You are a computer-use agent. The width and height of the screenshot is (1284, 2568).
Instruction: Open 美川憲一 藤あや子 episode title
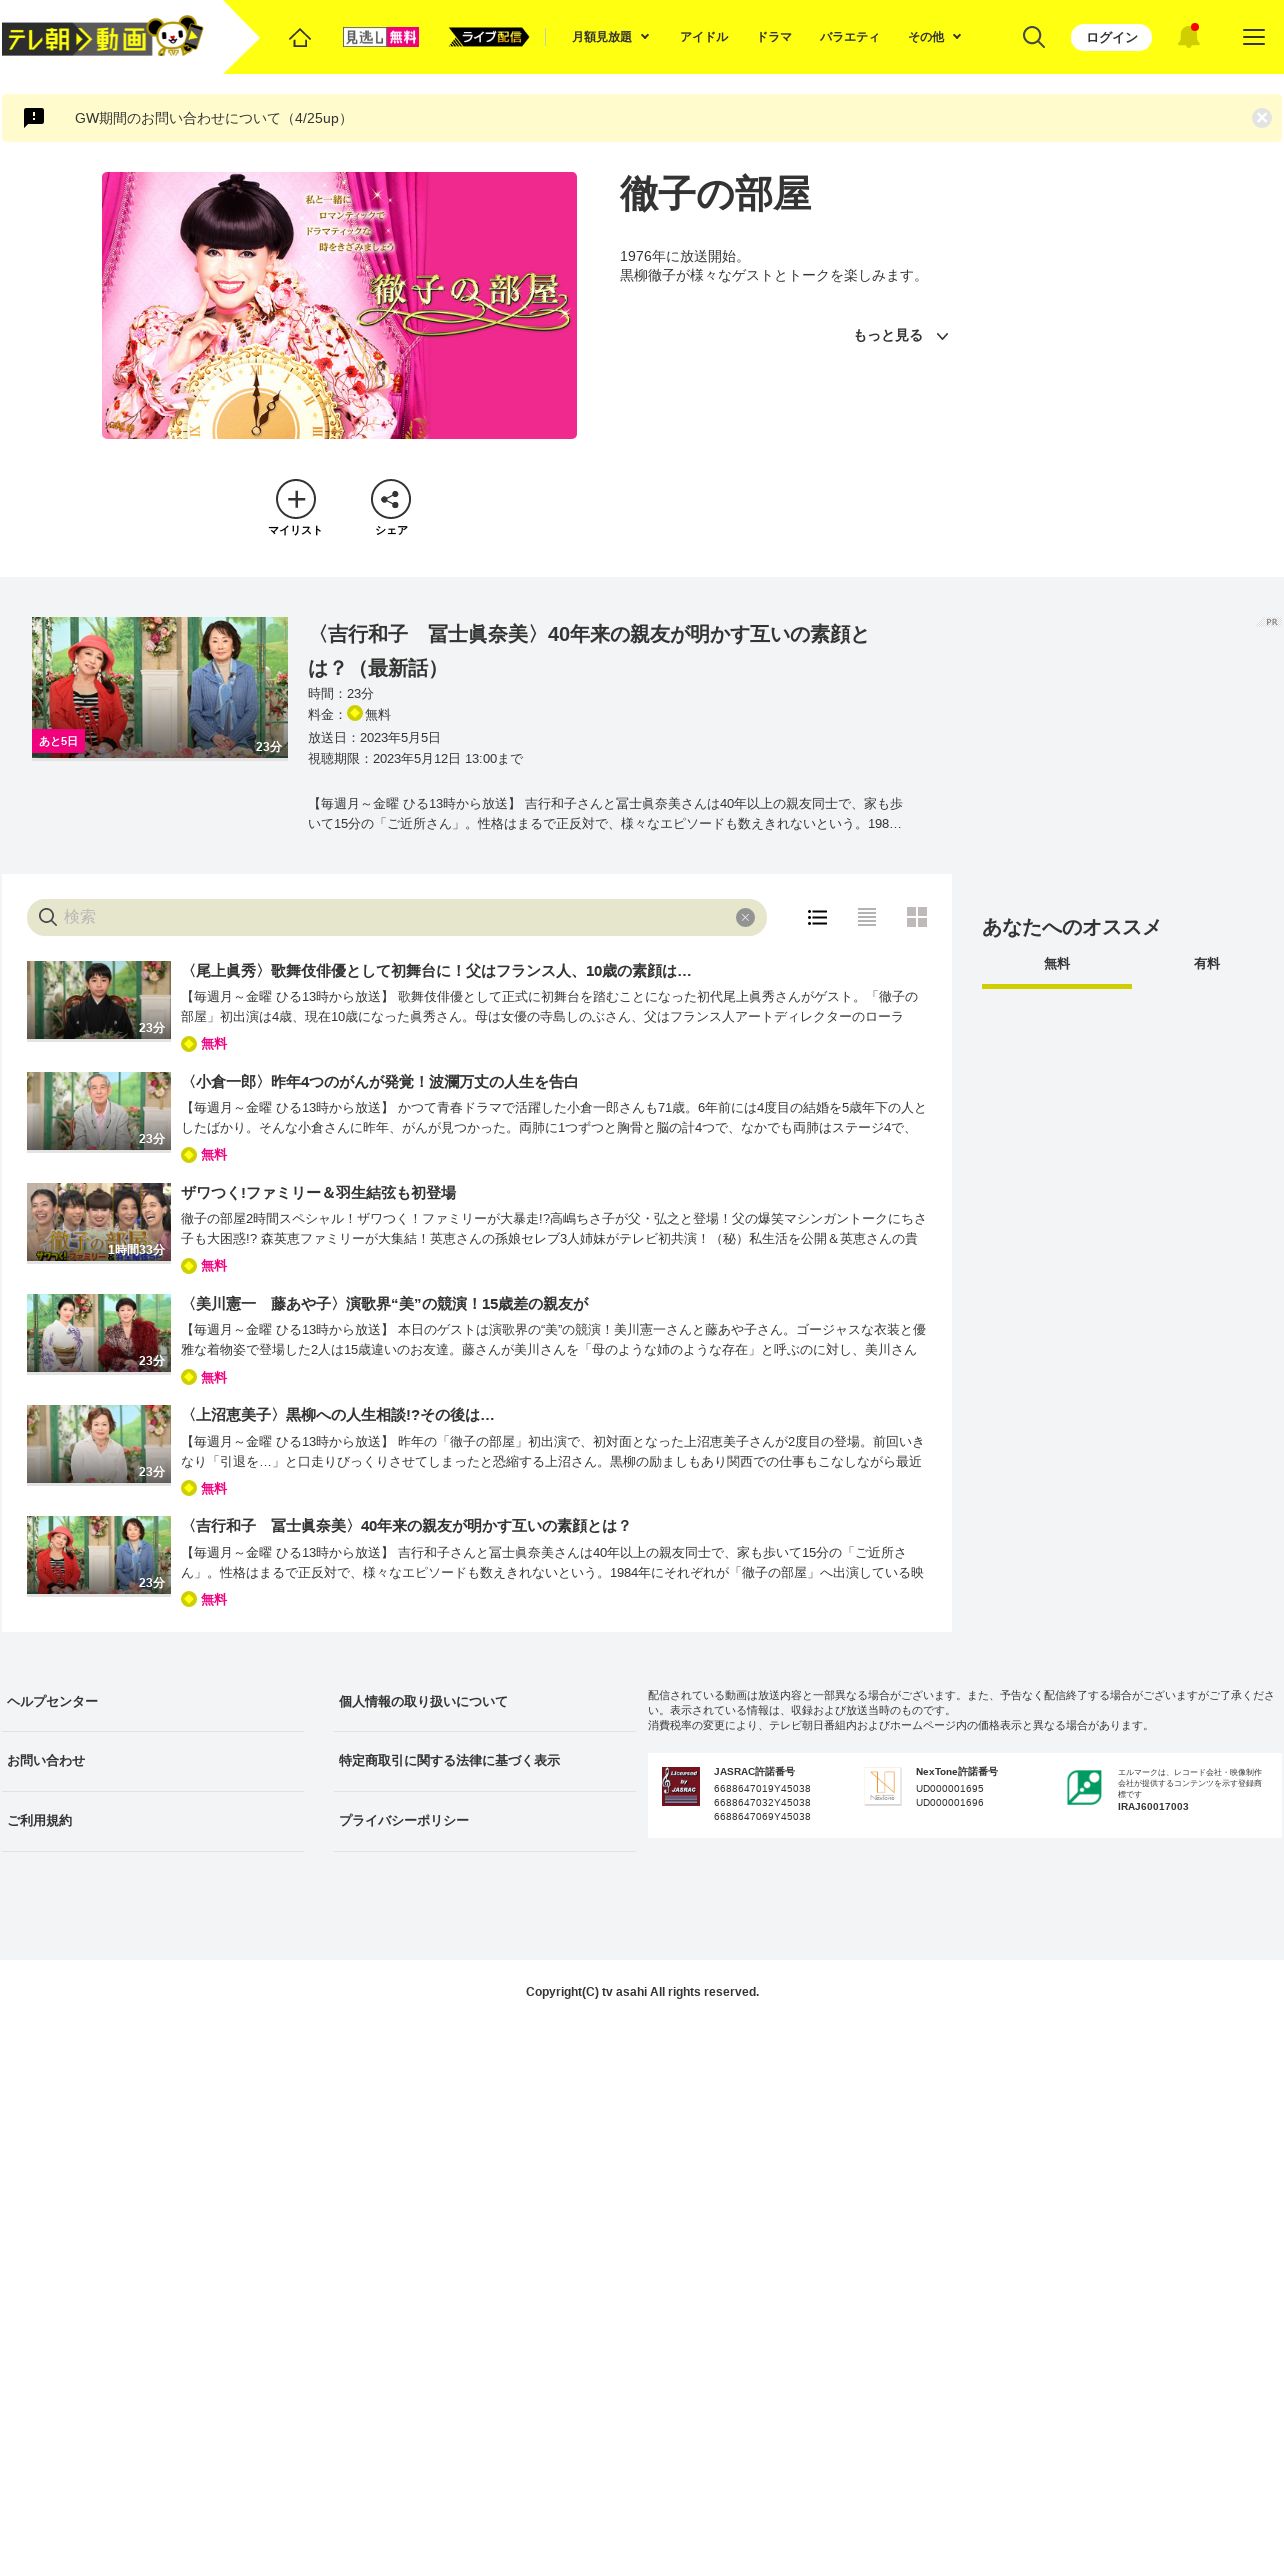coord(385,1304)
